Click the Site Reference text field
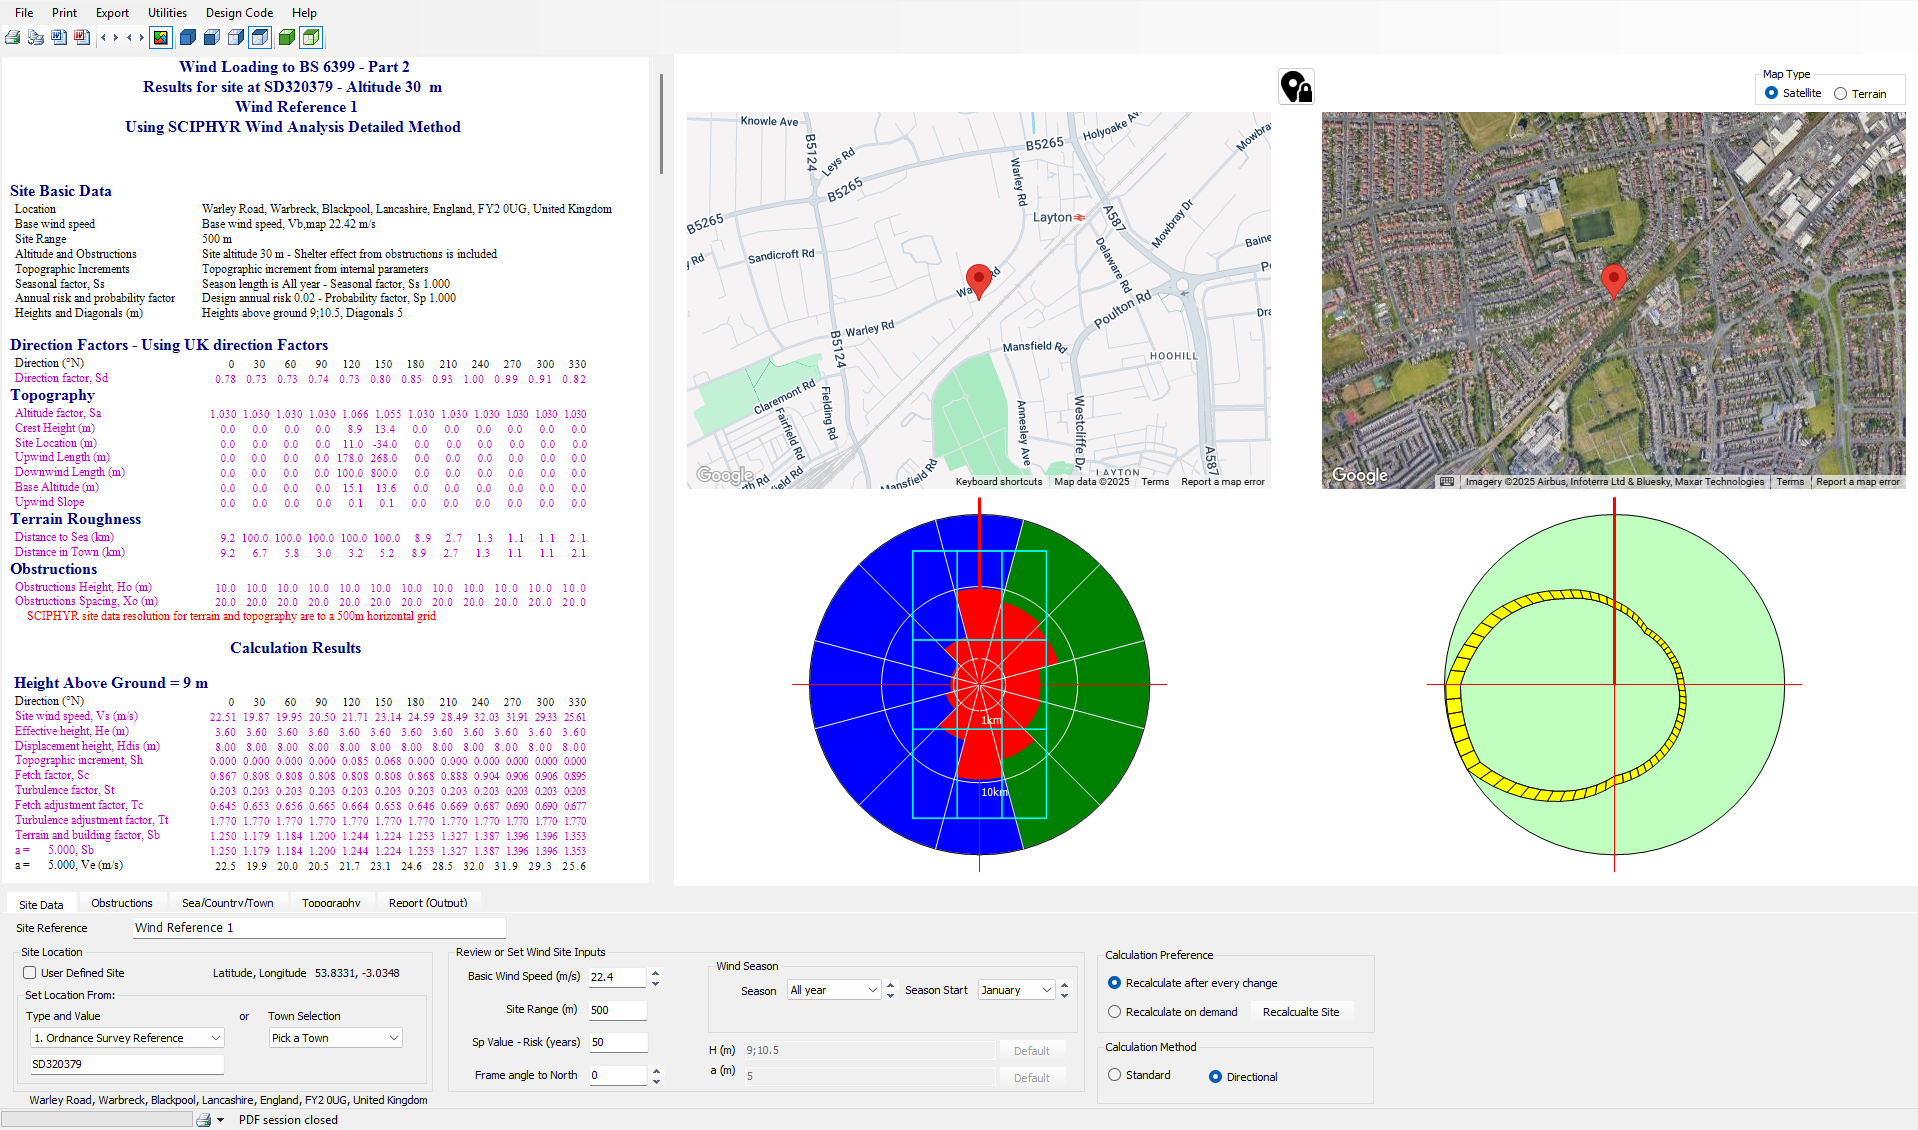Screen dimensions: 1918x1130 coord(319,928)
